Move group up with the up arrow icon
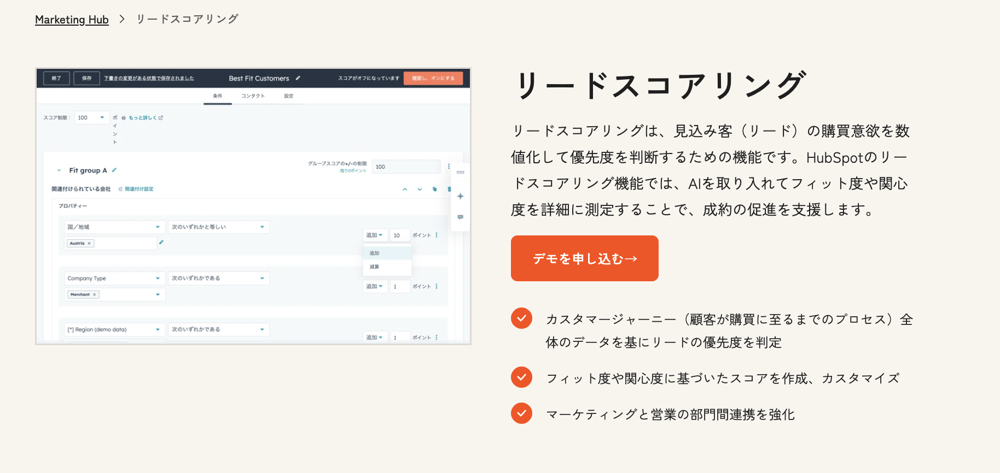This screenshot has height=473, width=1000. (x=404, y=189)
